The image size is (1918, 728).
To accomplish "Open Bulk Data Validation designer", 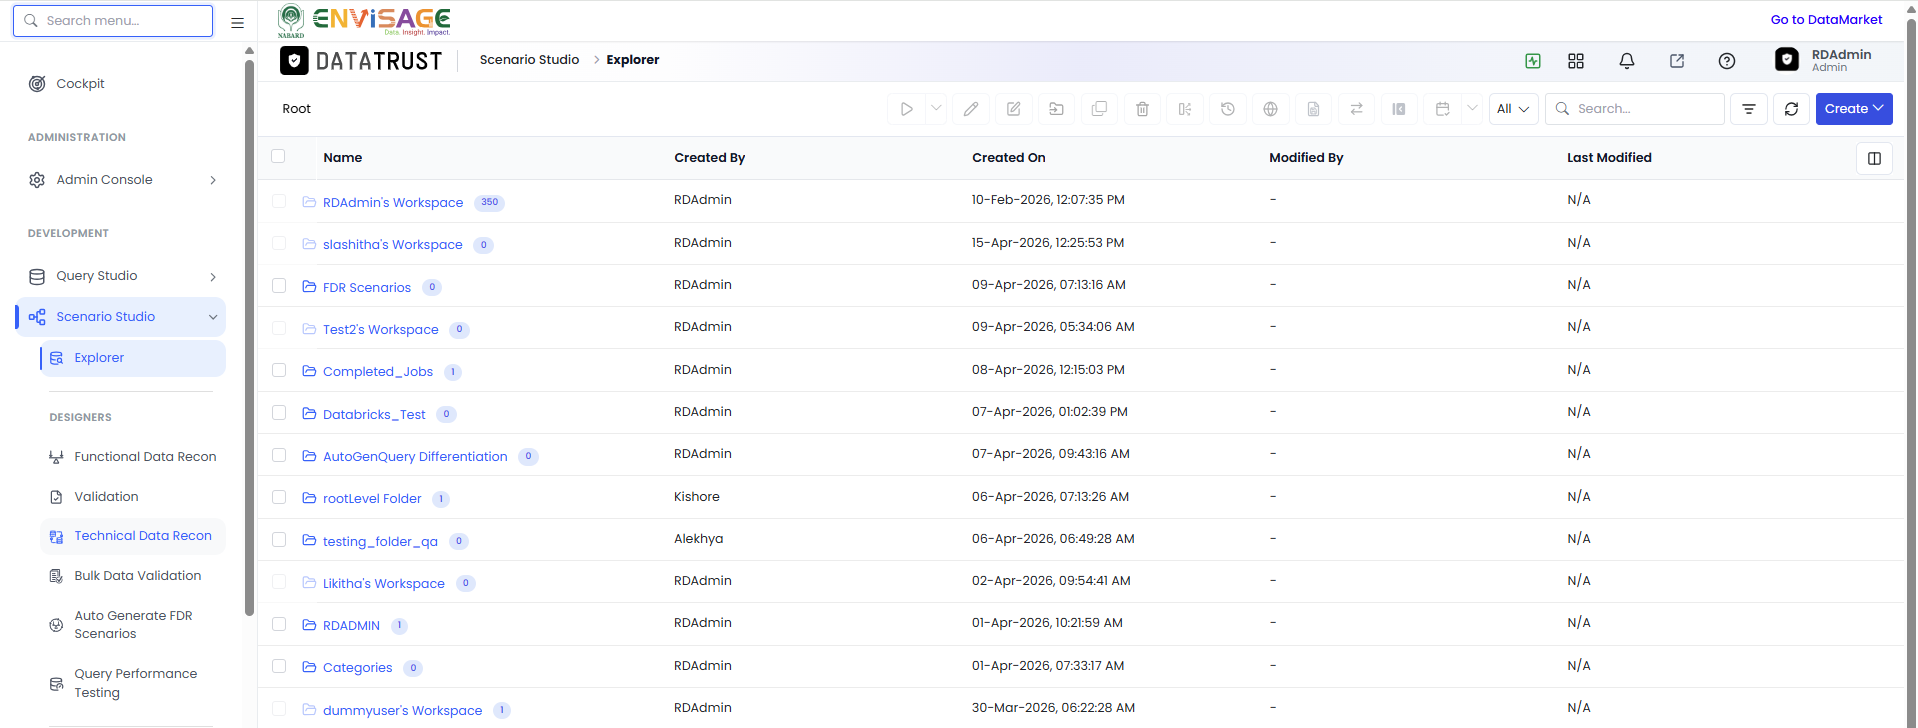I will pyautogui.click(x=133, y=576).
